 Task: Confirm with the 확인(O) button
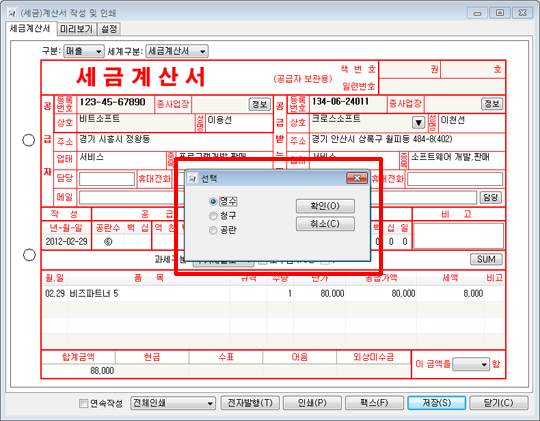point(325,206)
